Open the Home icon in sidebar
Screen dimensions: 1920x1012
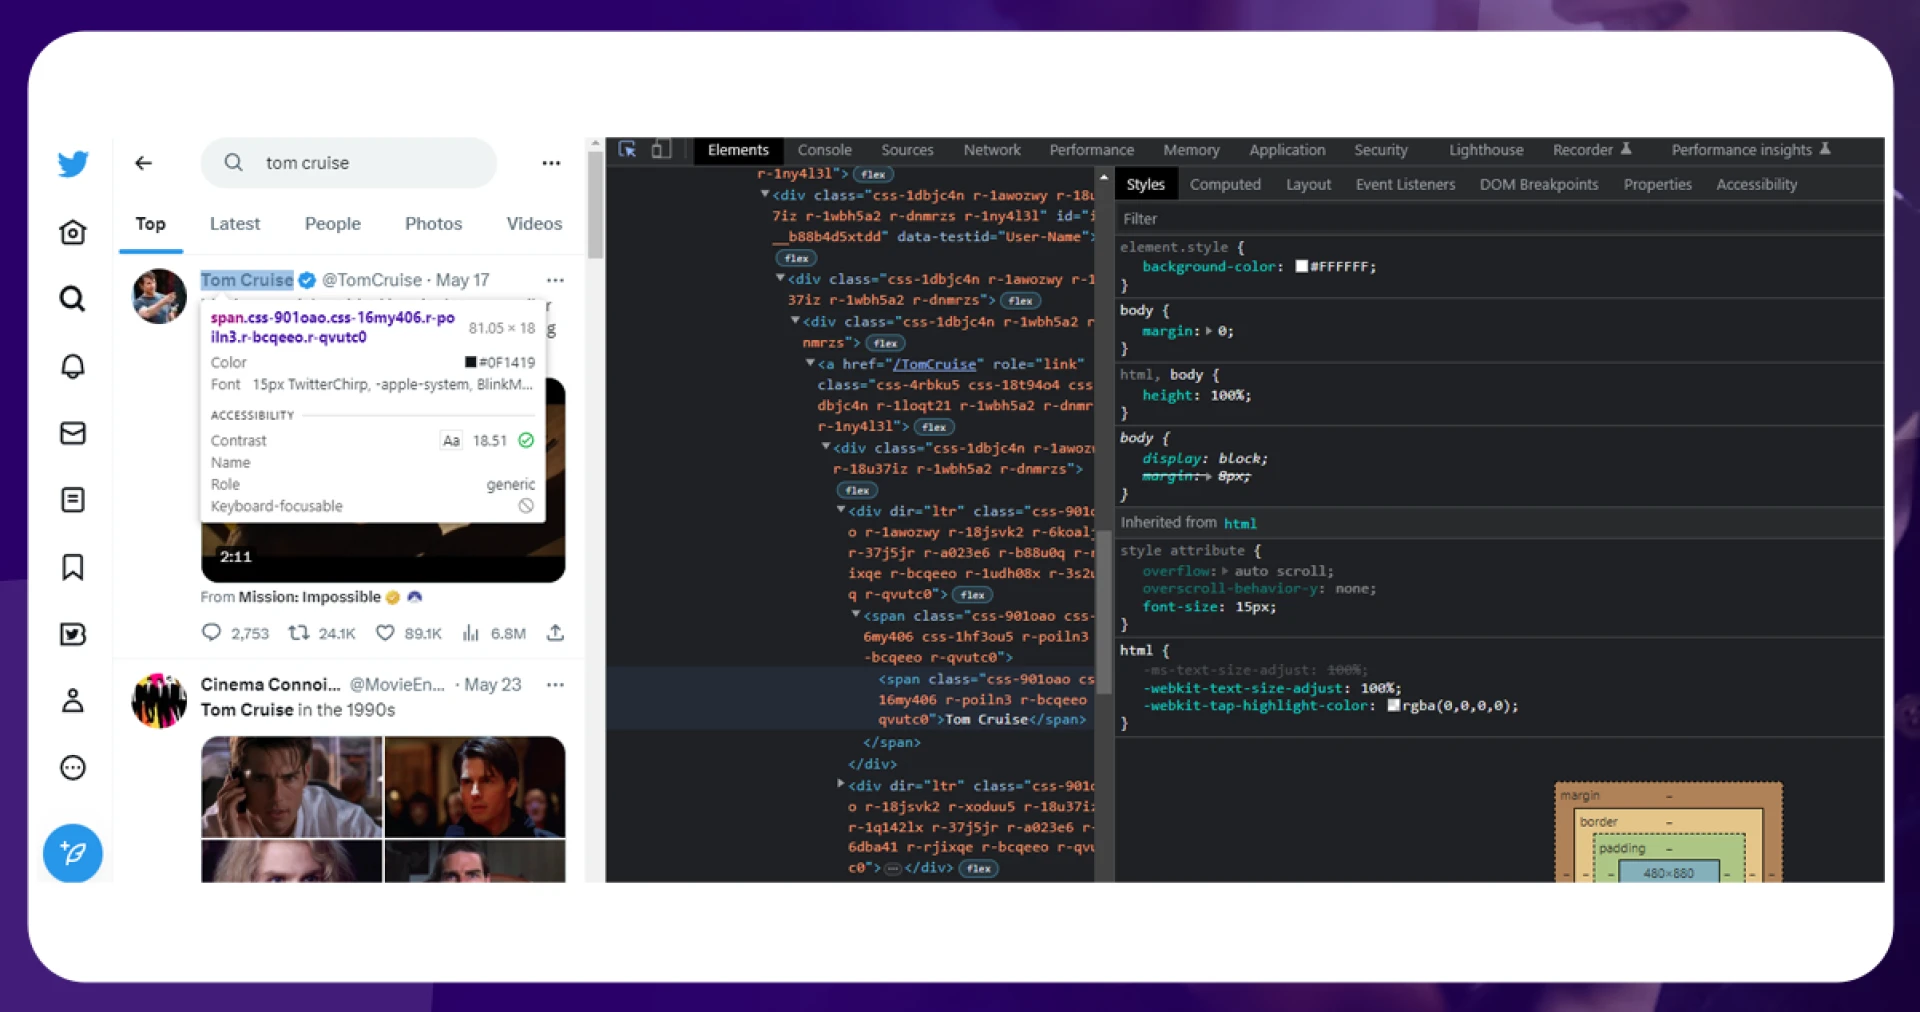click(72, 232)
